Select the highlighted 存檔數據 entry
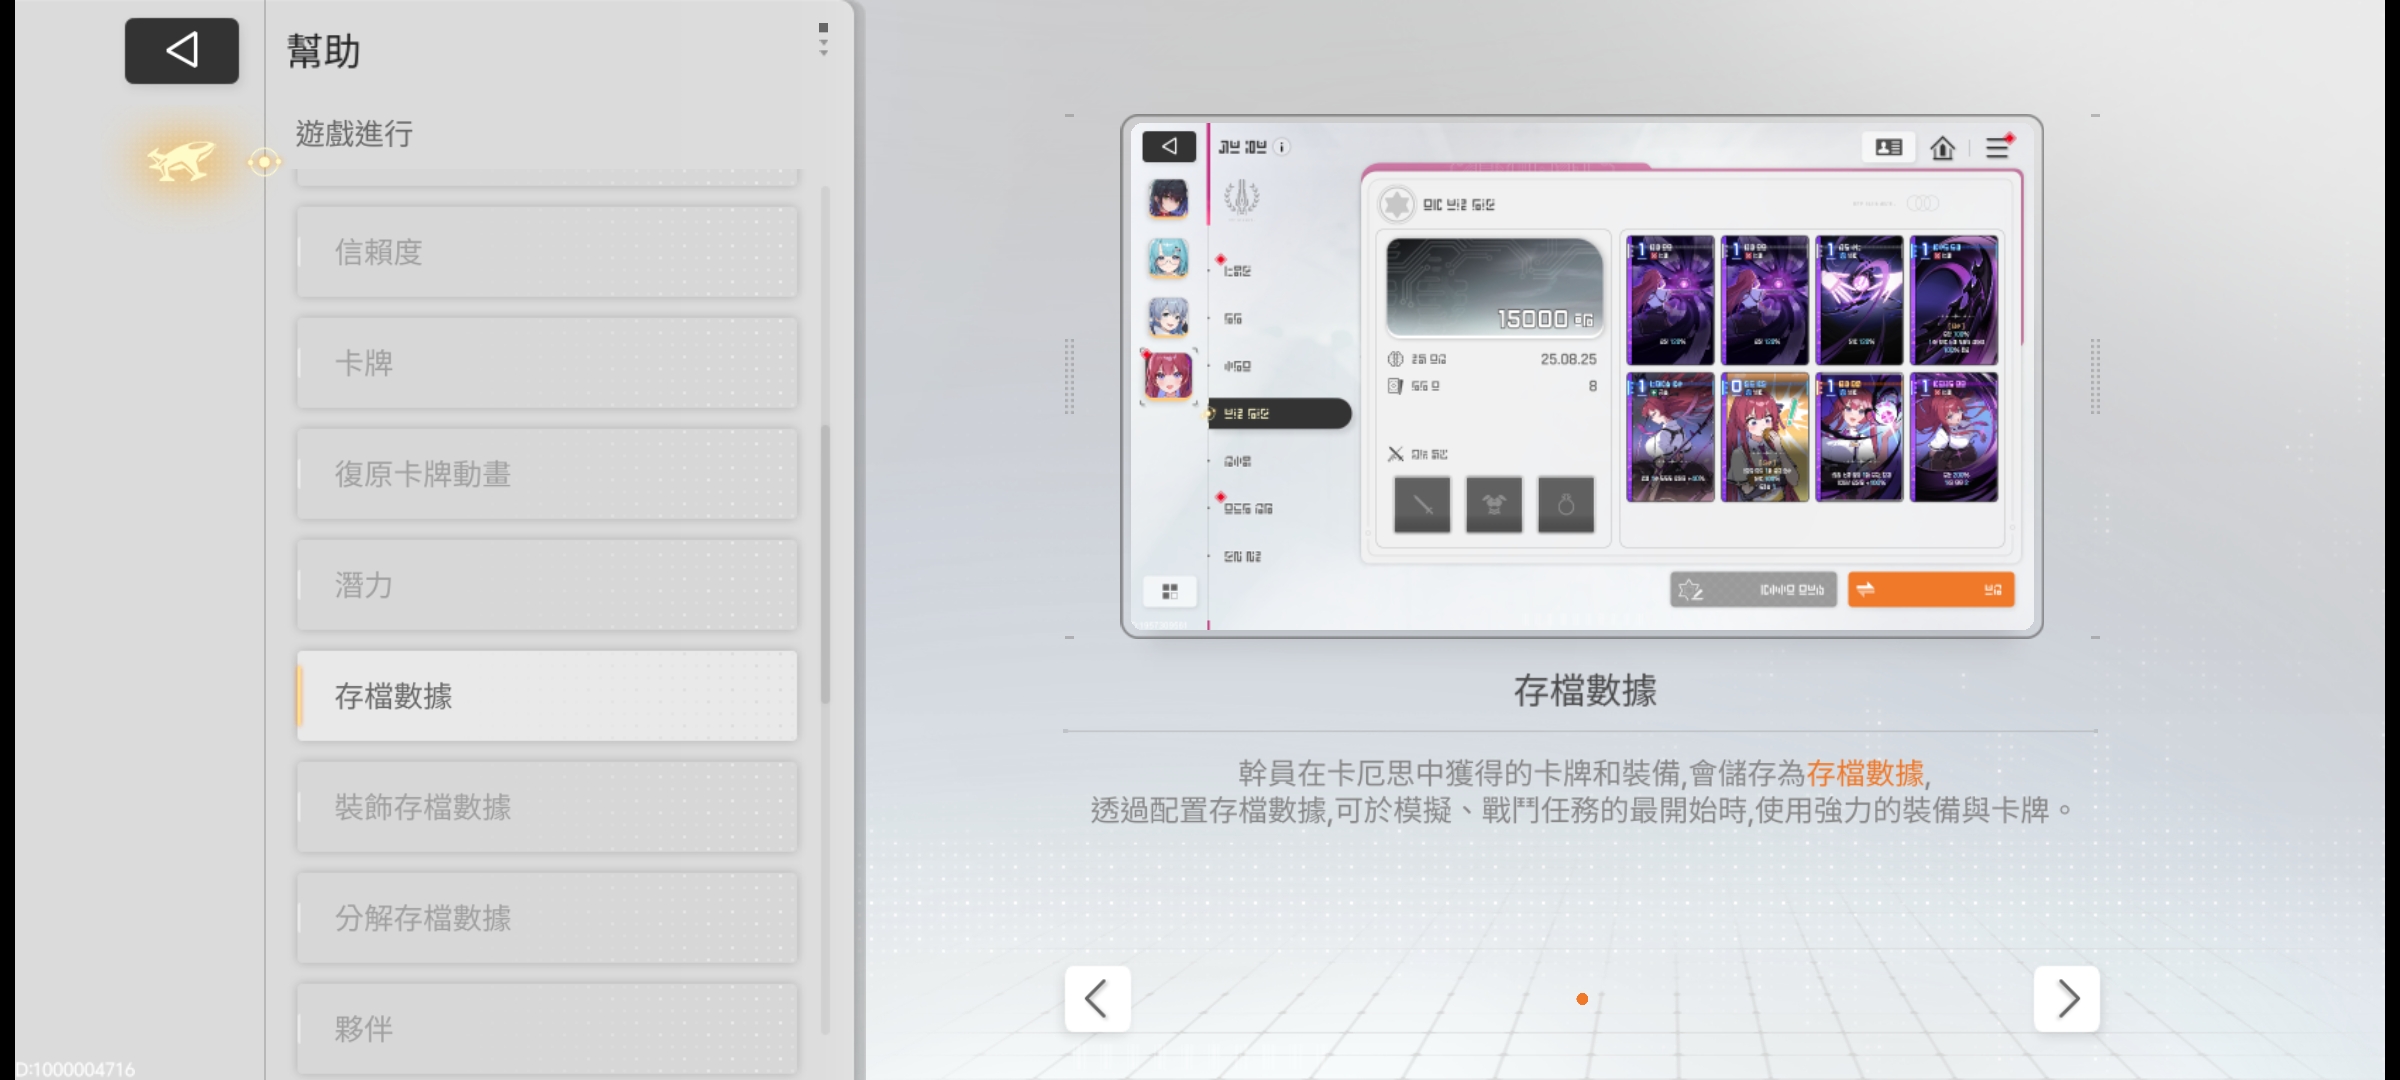The height and width of the screenshot is (1080, 2400). click(x=547, y=696)
